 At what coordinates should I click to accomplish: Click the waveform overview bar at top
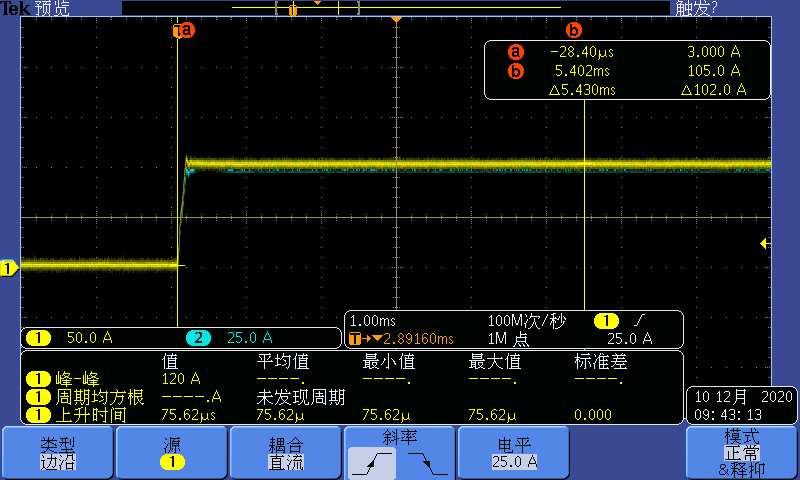(x=395, y=8)
